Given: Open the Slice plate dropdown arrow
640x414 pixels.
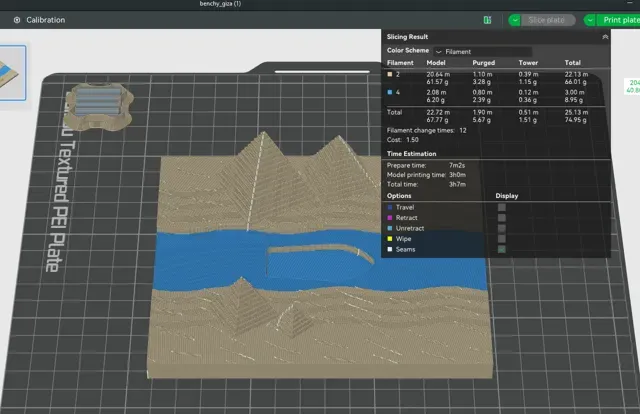Looking at the screenshot, I should coord(515,20).
